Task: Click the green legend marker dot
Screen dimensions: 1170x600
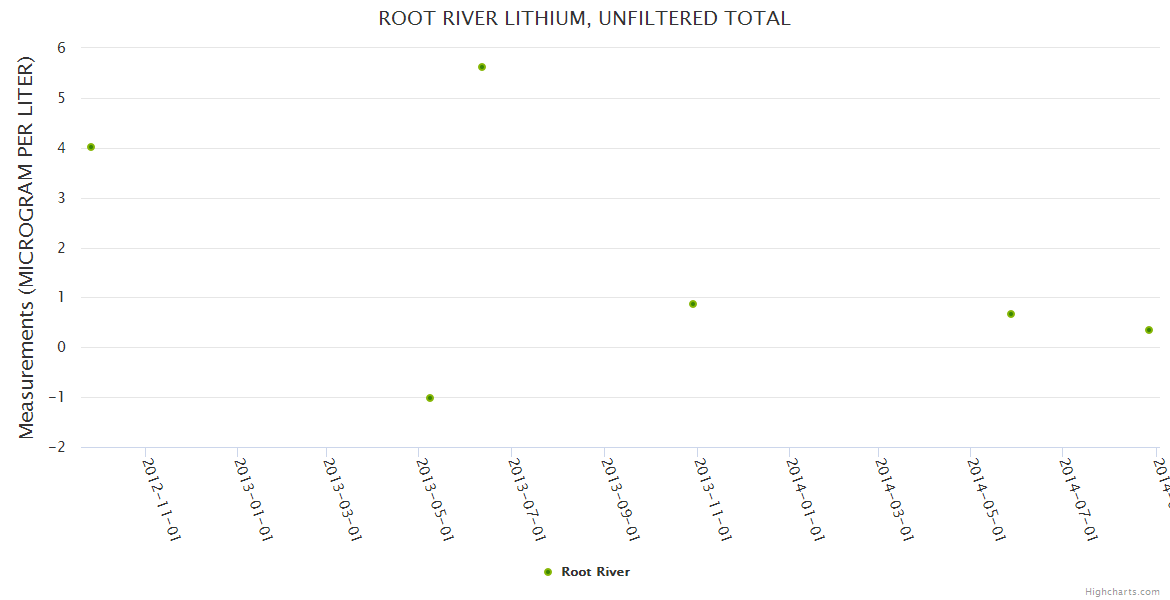Action: click(x=547, y=572)
